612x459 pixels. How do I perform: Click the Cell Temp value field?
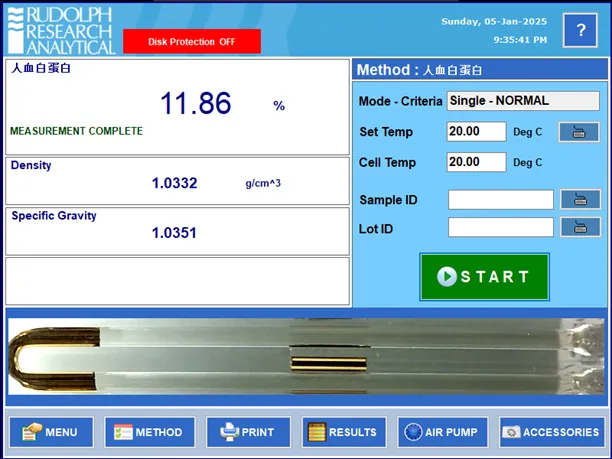(x=476, y=162)
